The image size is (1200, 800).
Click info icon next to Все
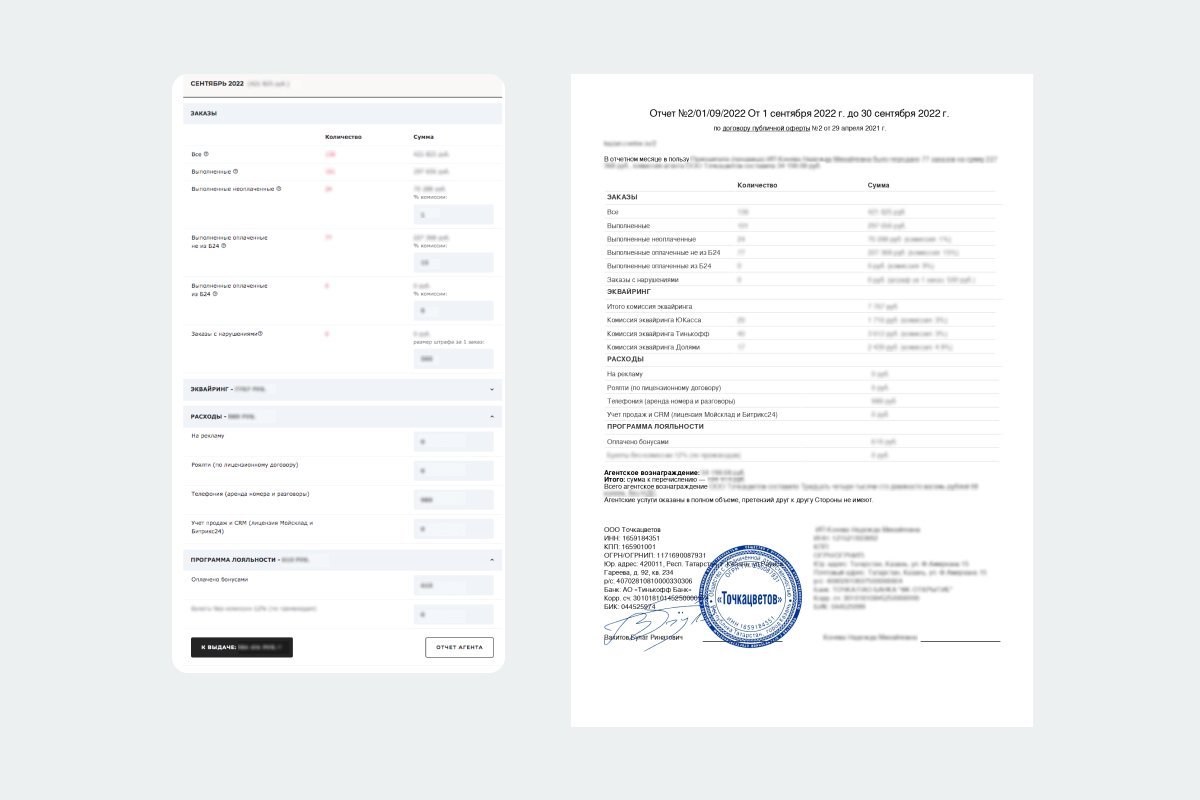pyautogui.click(x=206, y=154)
